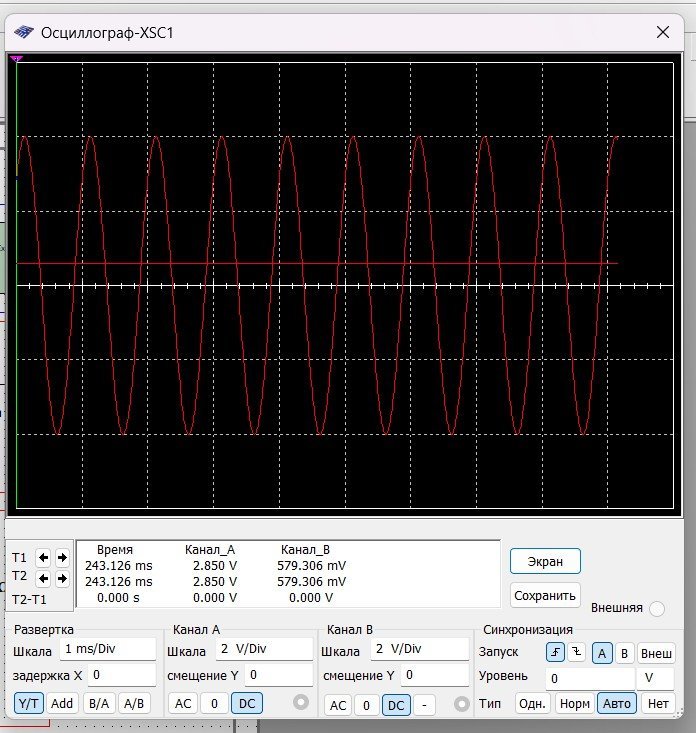
Task: Set Channel A coupling to AC
Action: click(183, 703)
